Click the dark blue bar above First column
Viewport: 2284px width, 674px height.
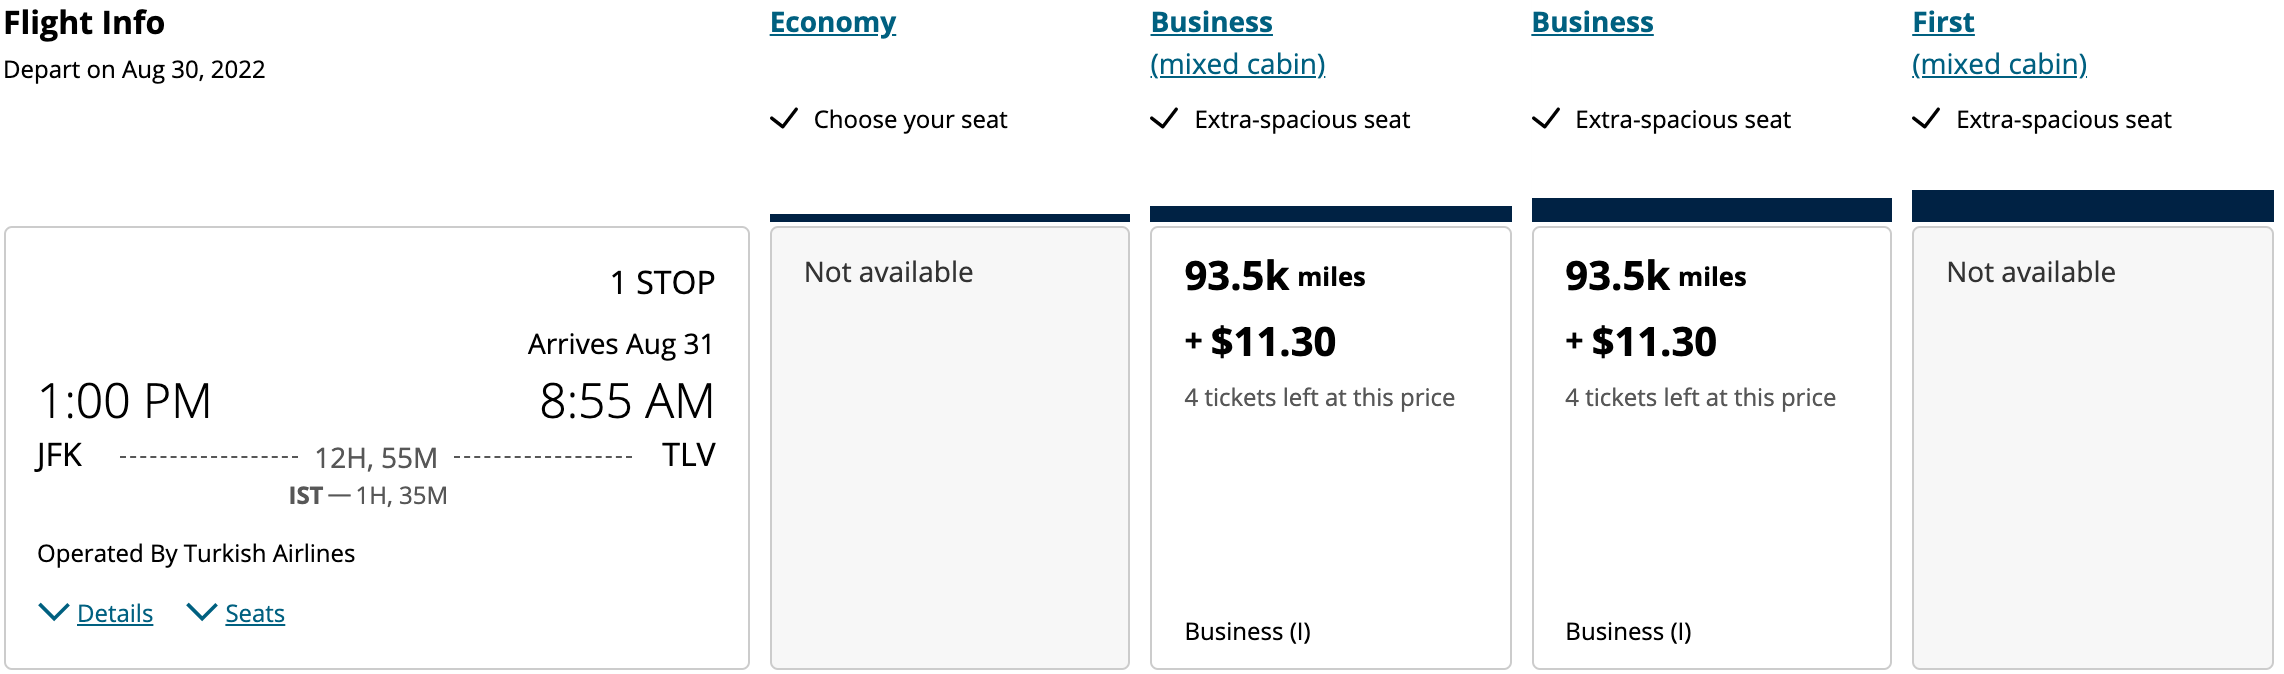point(2092,206)
